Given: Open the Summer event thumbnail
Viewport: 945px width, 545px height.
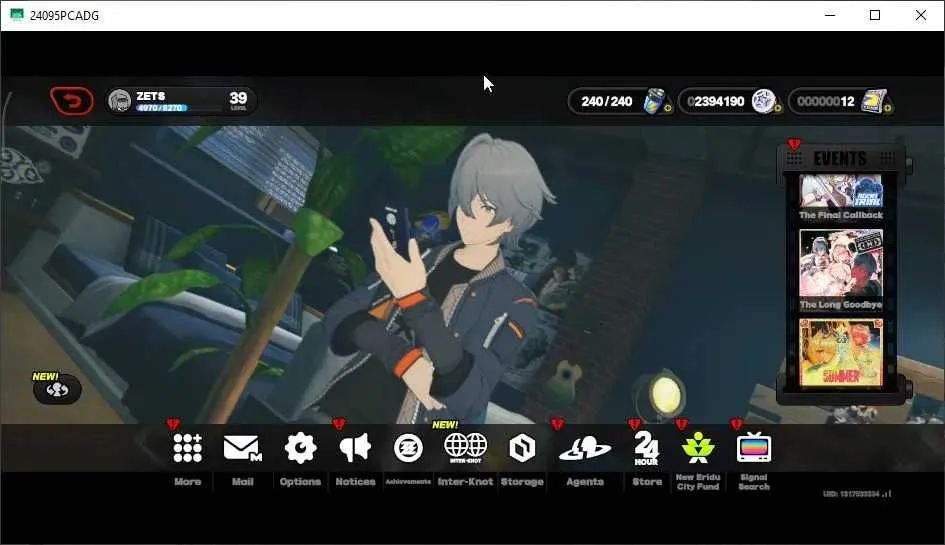Looking at the screenshot, I should [x=841, y=353].
